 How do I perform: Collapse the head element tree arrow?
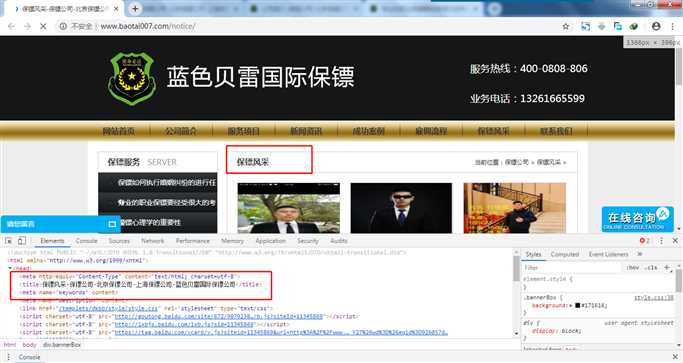click(x=10, y=268)
